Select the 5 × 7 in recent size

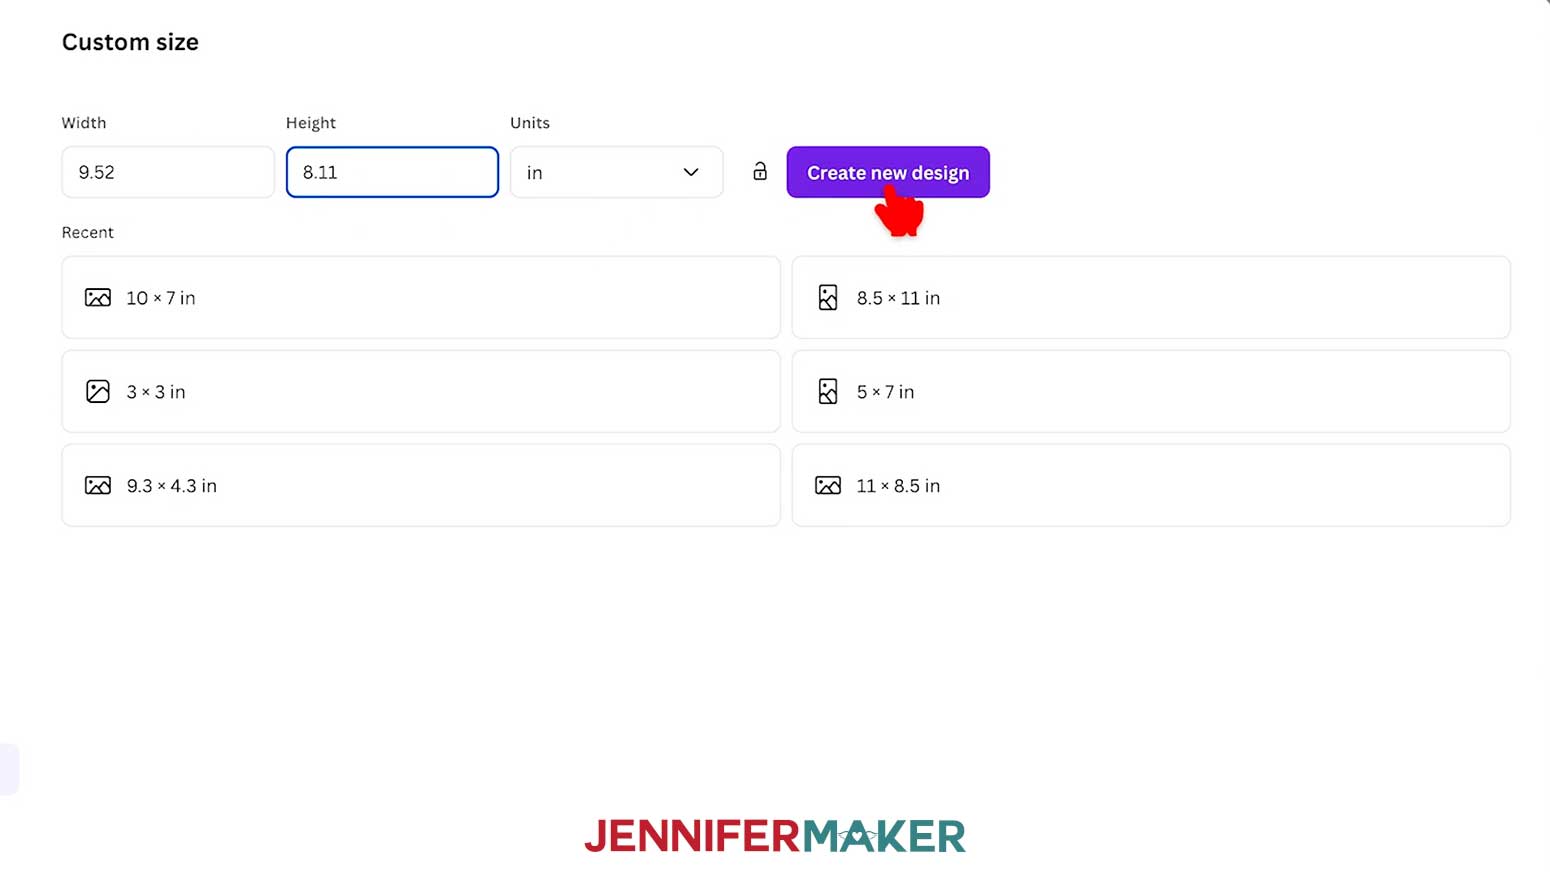[1151, 392]
